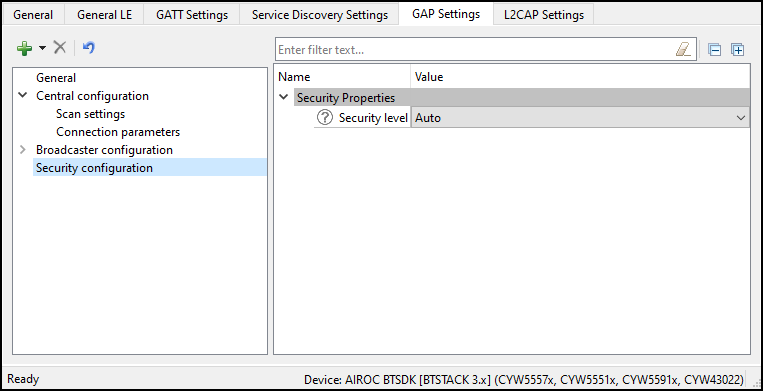This screenshot has width=763, height=391.
Task: Select Connection parameters tree item
Action: pos(118,132)
